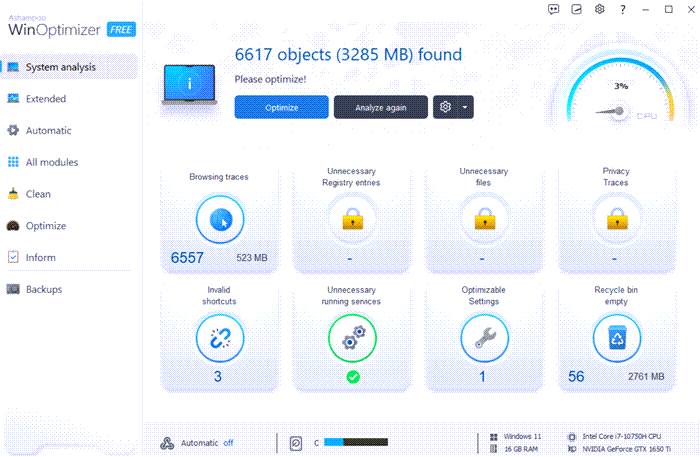Click the 'Privacy Traces' card title
The width and height of the screenshot is (700, 457).
(616, 177)
